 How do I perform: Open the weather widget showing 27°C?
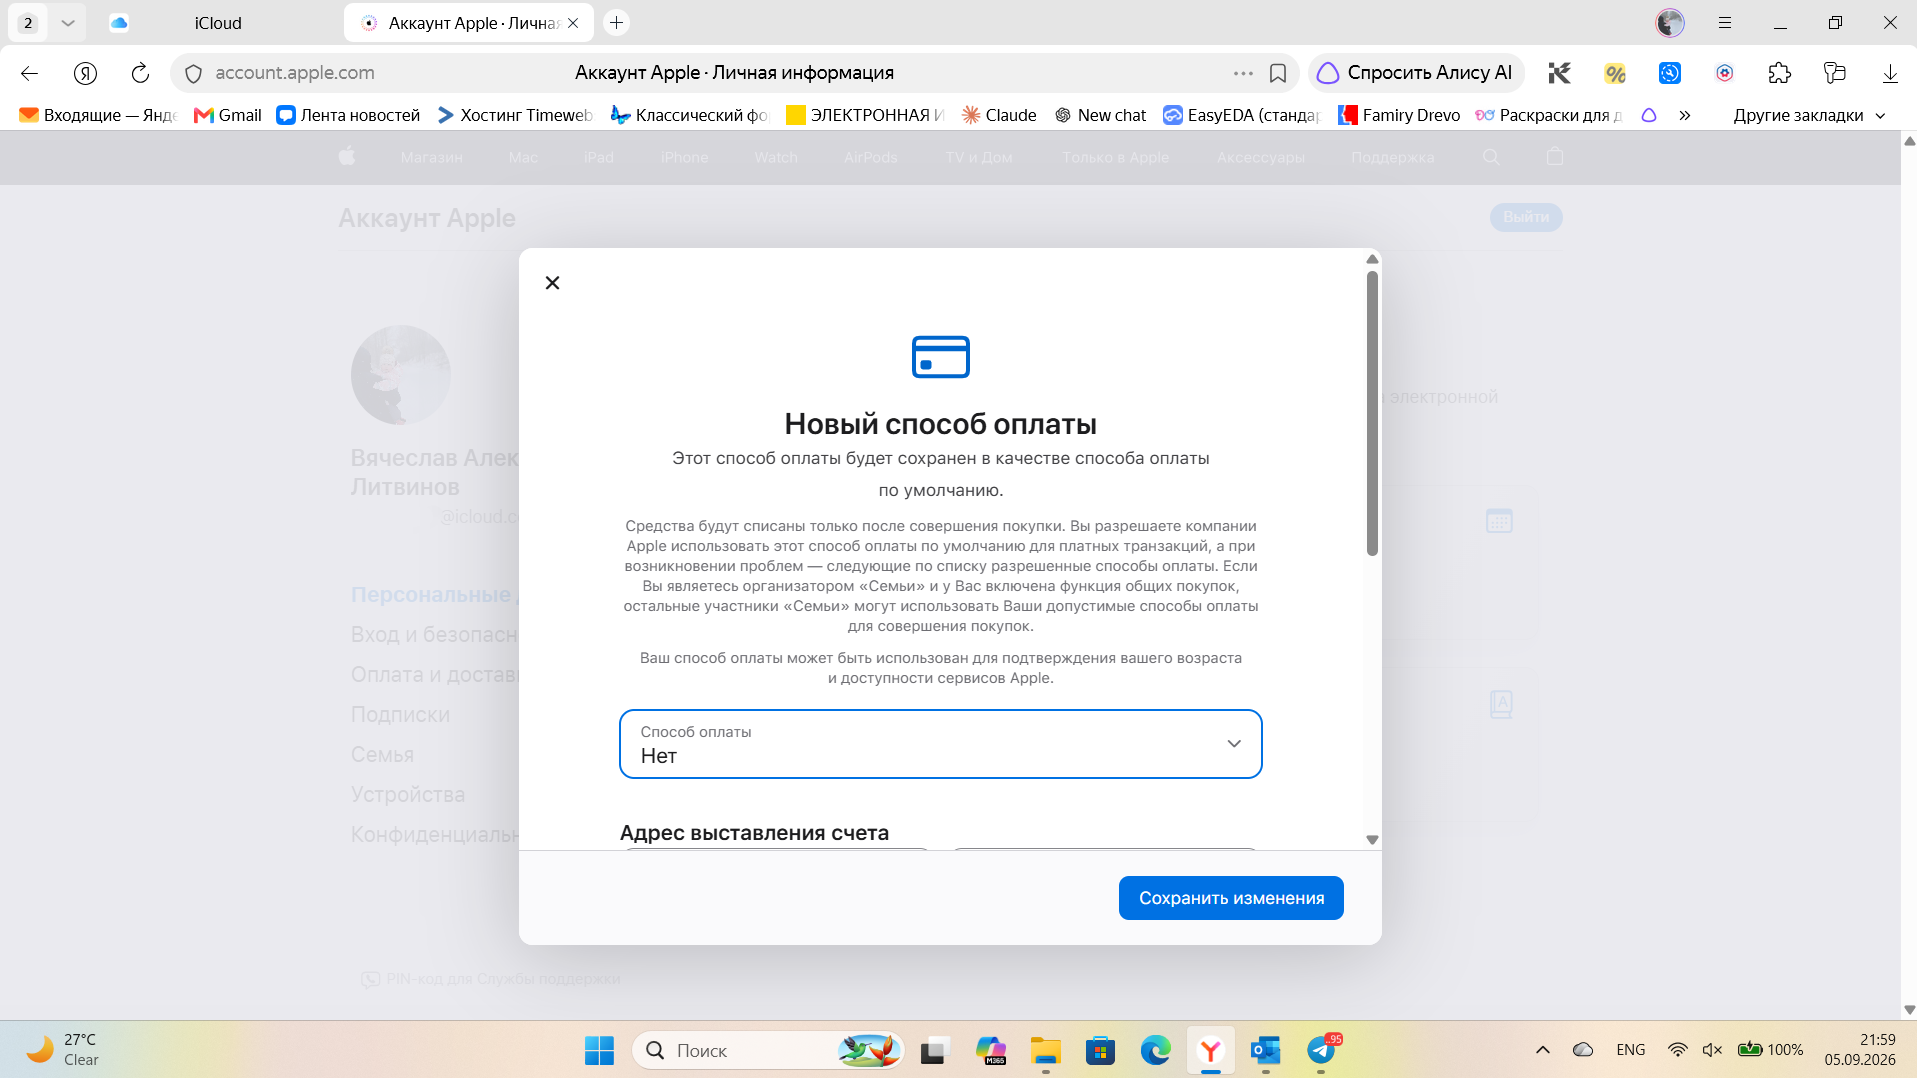62,1050
